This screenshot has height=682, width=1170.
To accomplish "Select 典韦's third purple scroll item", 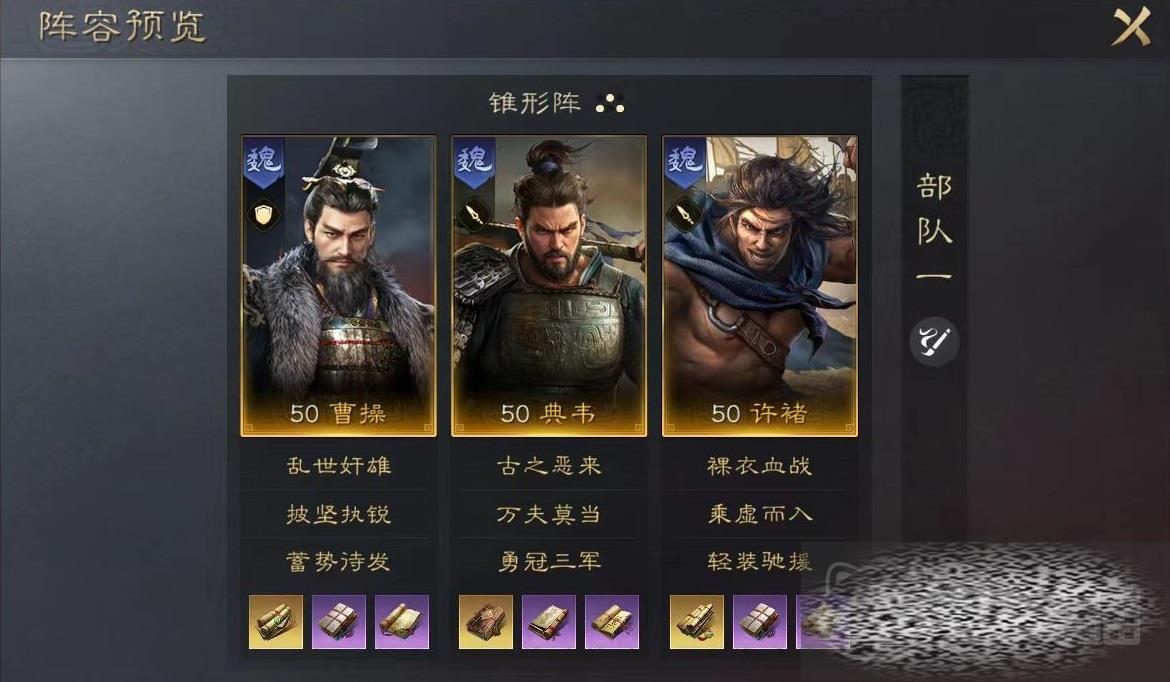I will 612,622.
